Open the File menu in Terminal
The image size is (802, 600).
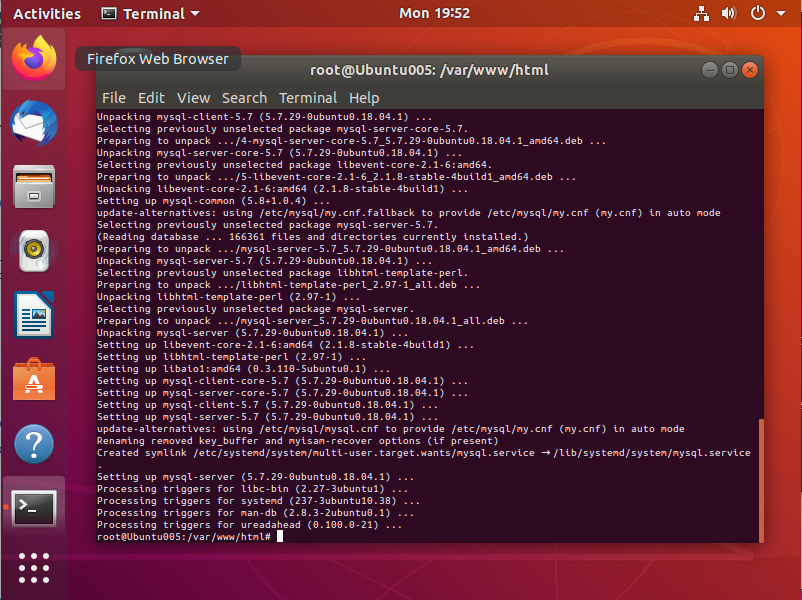click(114, 98)
